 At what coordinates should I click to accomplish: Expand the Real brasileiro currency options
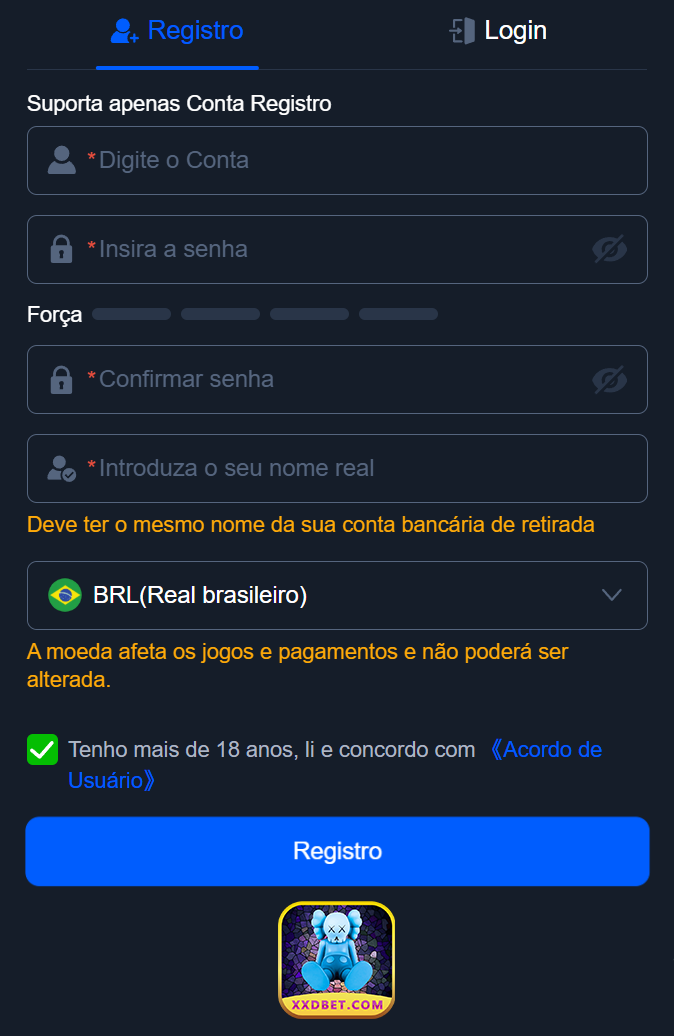click(337, 594)
